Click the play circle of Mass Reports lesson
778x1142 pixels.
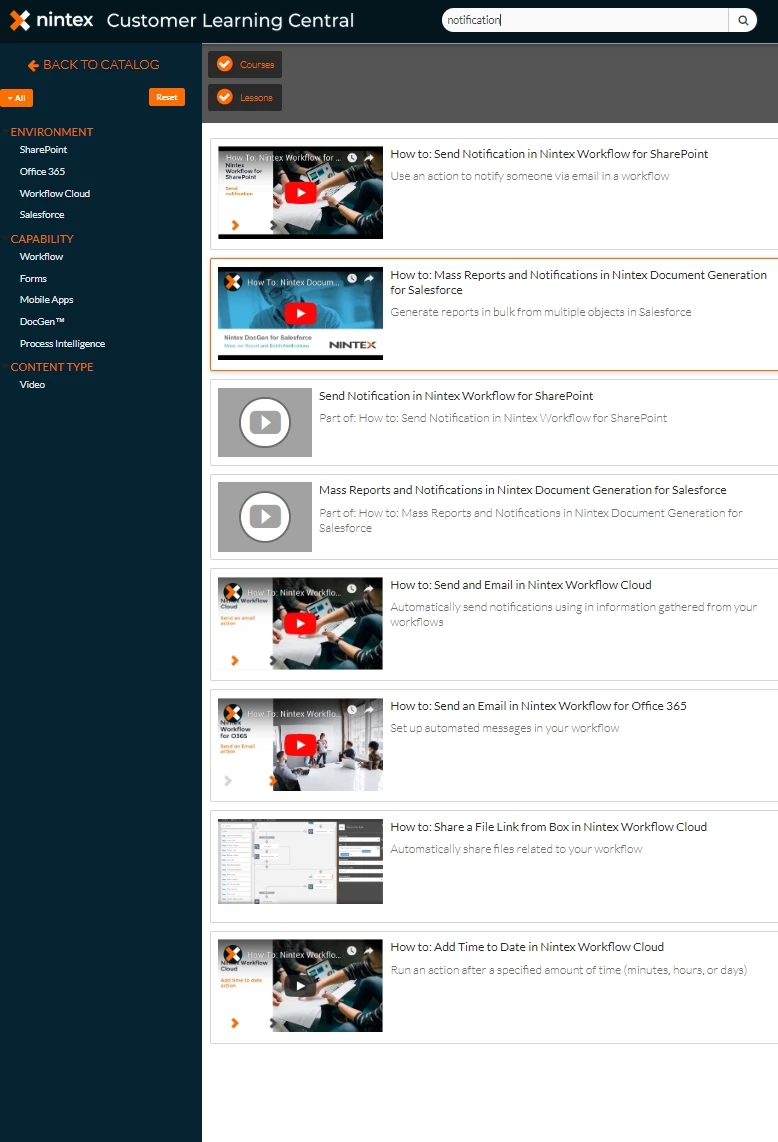coord(265,516)
